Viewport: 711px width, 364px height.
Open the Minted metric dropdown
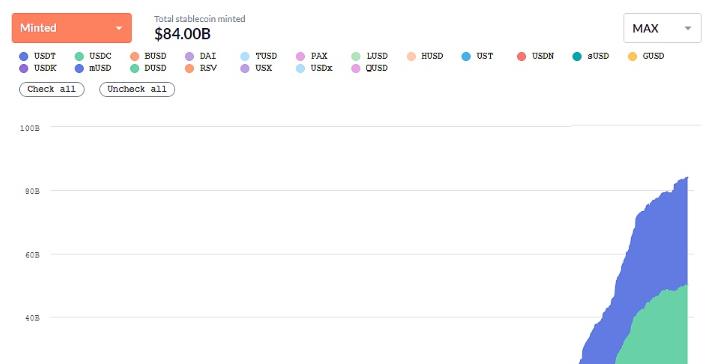(x=72, y=28)
